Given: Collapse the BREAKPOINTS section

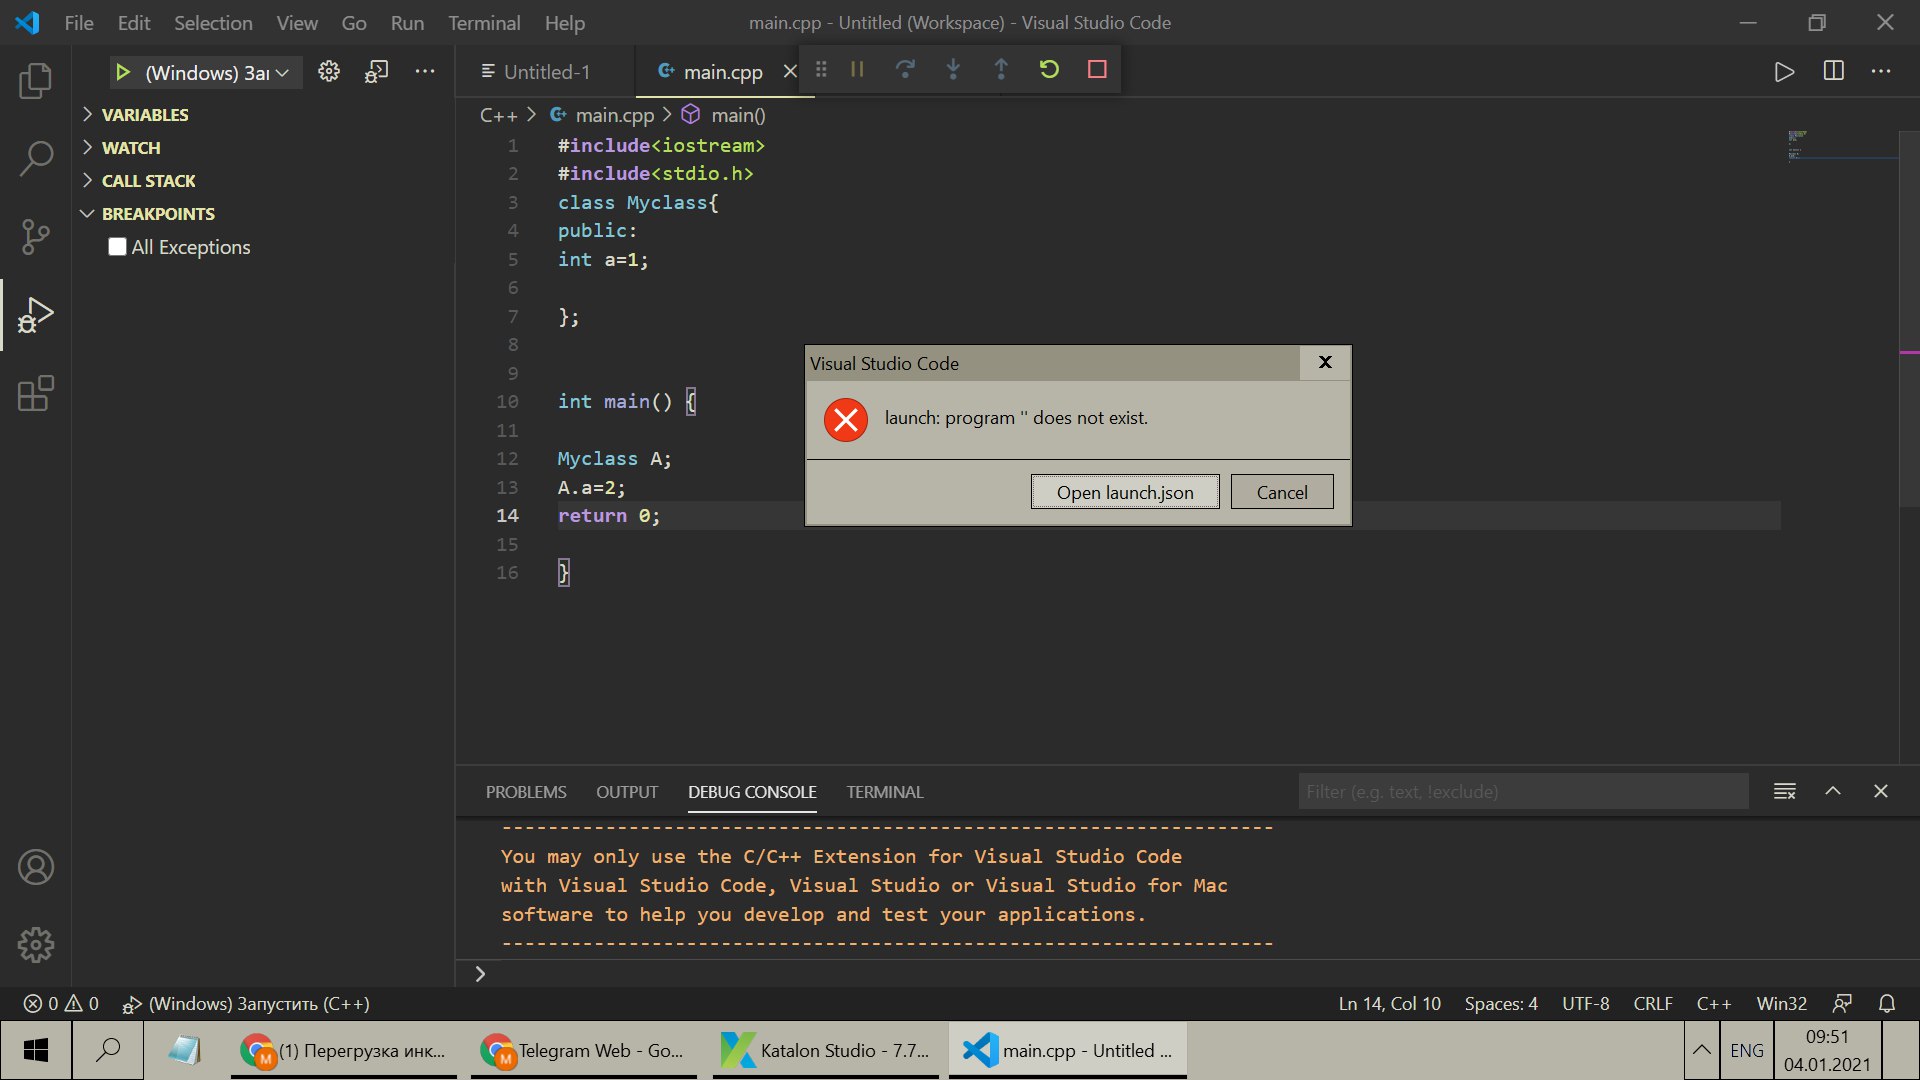Looking at the screenshot, I should (158, 214).
